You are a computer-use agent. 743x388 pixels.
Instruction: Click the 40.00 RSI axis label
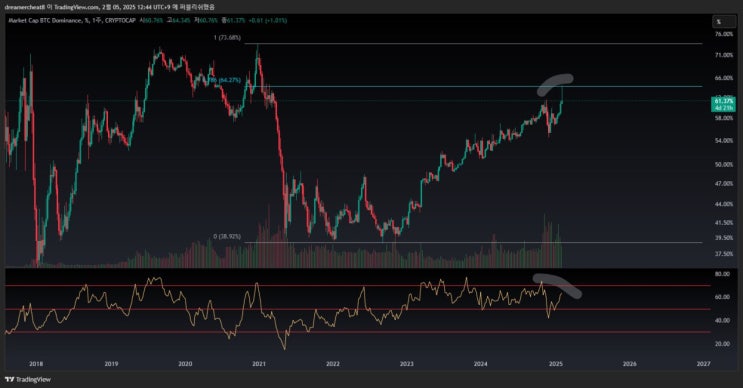(x=722, y=321)
